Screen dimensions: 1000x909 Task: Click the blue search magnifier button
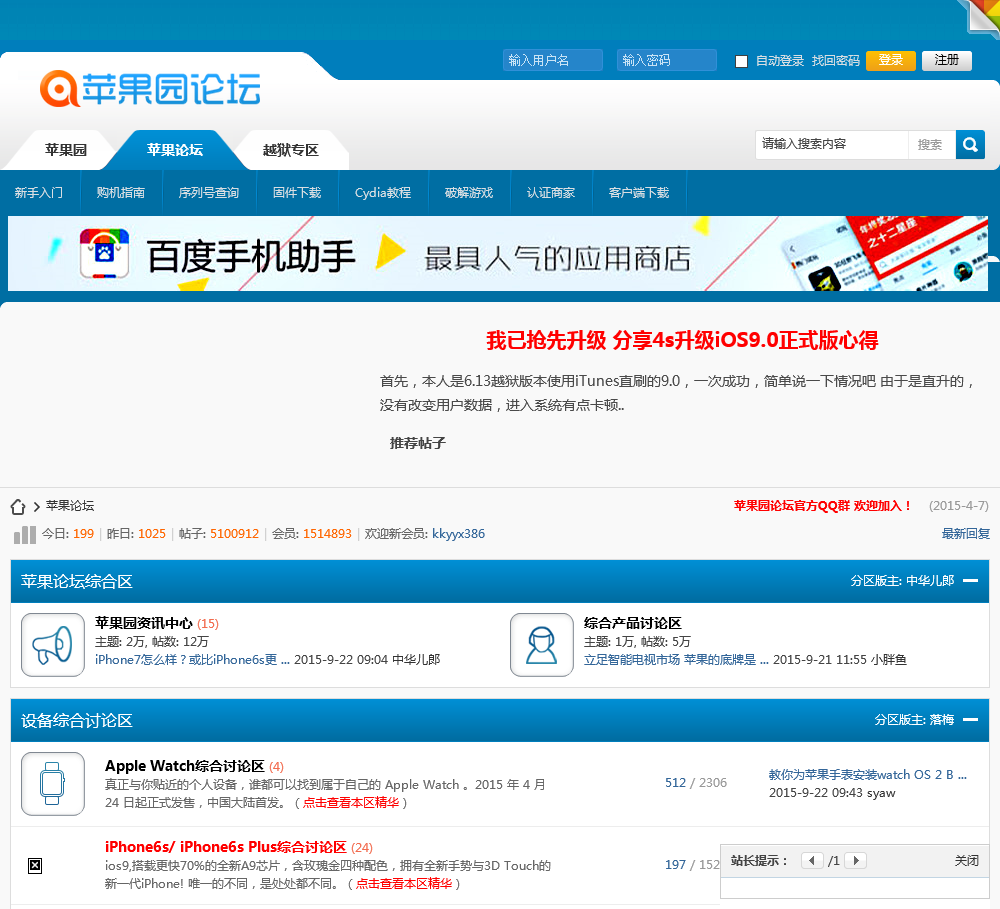[x=970, y=145]
